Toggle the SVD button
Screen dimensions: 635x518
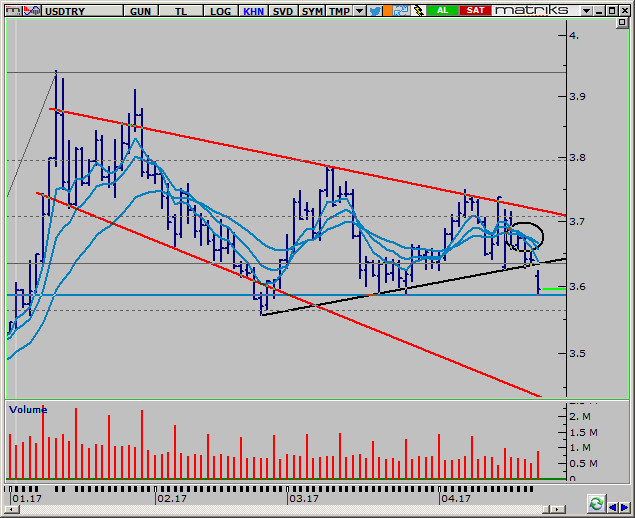click(283, 10)
